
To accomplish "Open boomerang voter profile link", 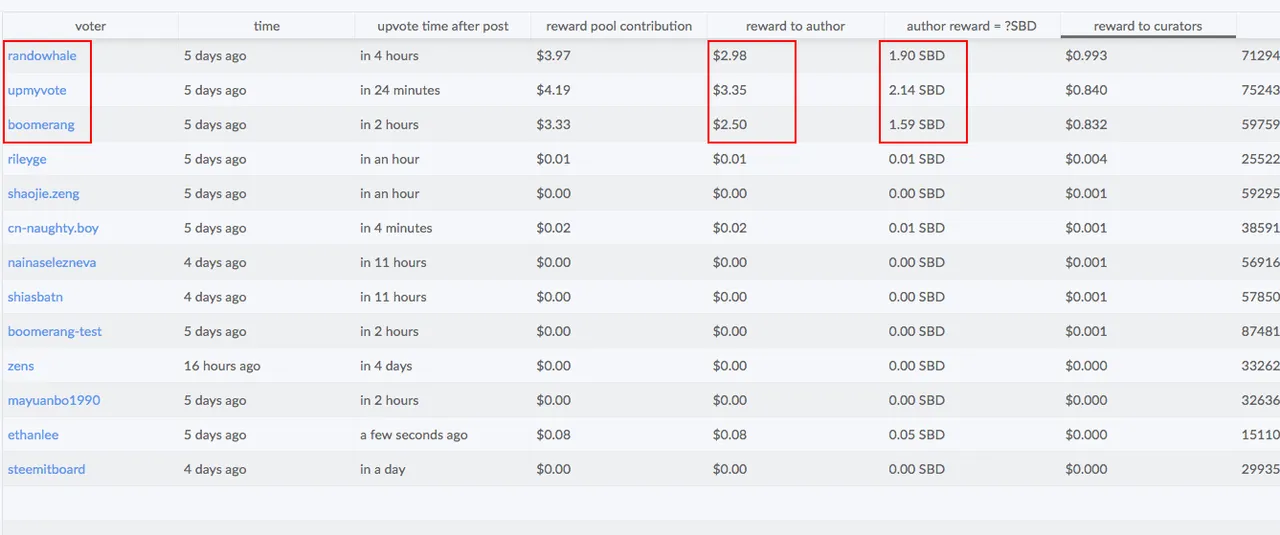I will tap(42, 125).
